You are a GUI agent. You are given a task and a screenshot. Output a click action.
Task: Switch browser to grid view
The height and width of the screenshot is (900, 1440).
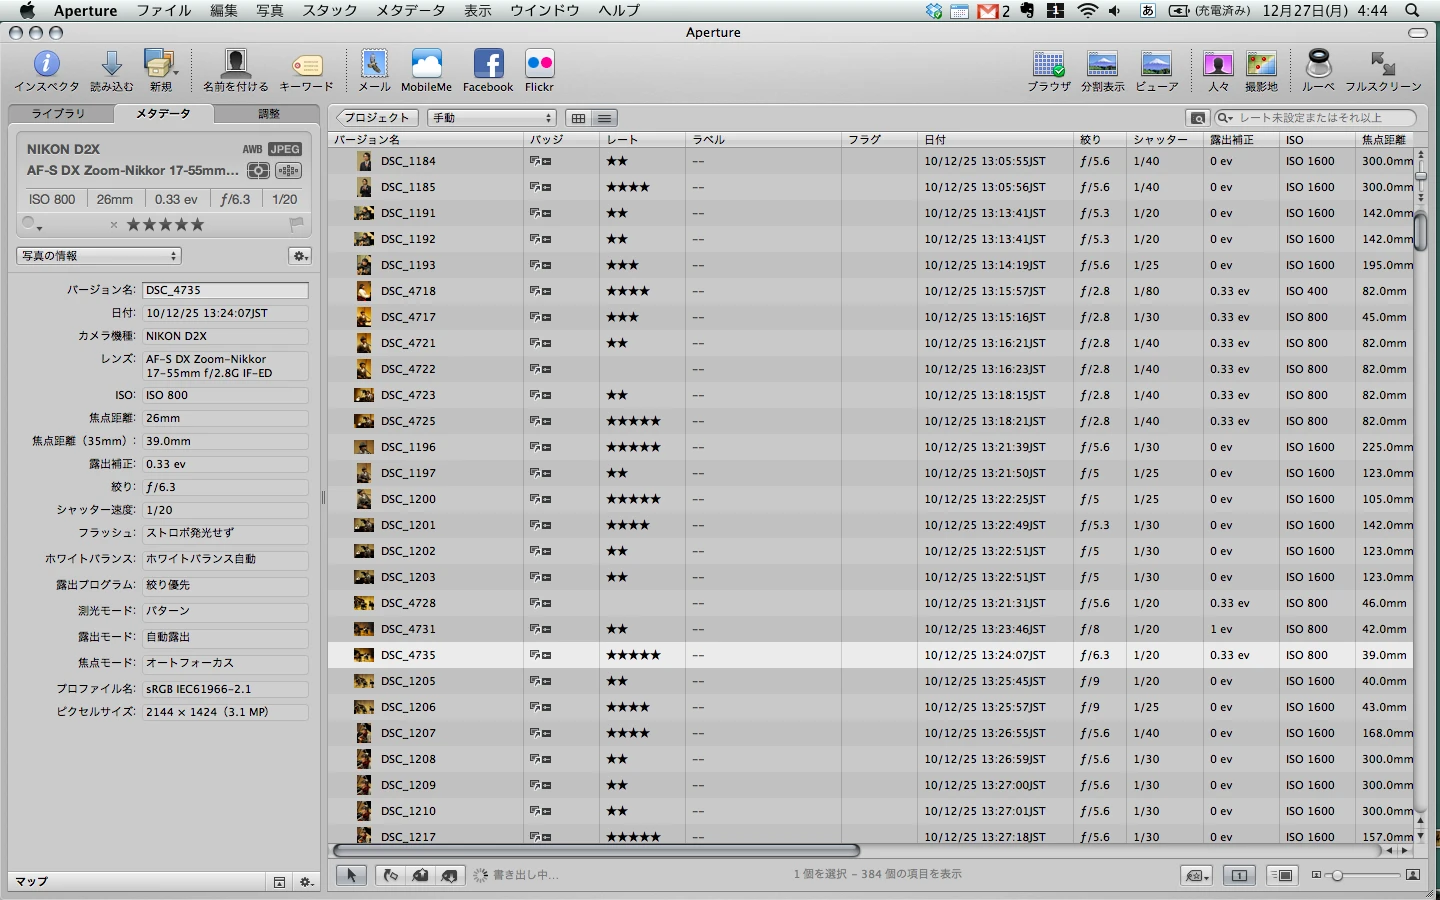pyautogui.click(x=578, y=118)
